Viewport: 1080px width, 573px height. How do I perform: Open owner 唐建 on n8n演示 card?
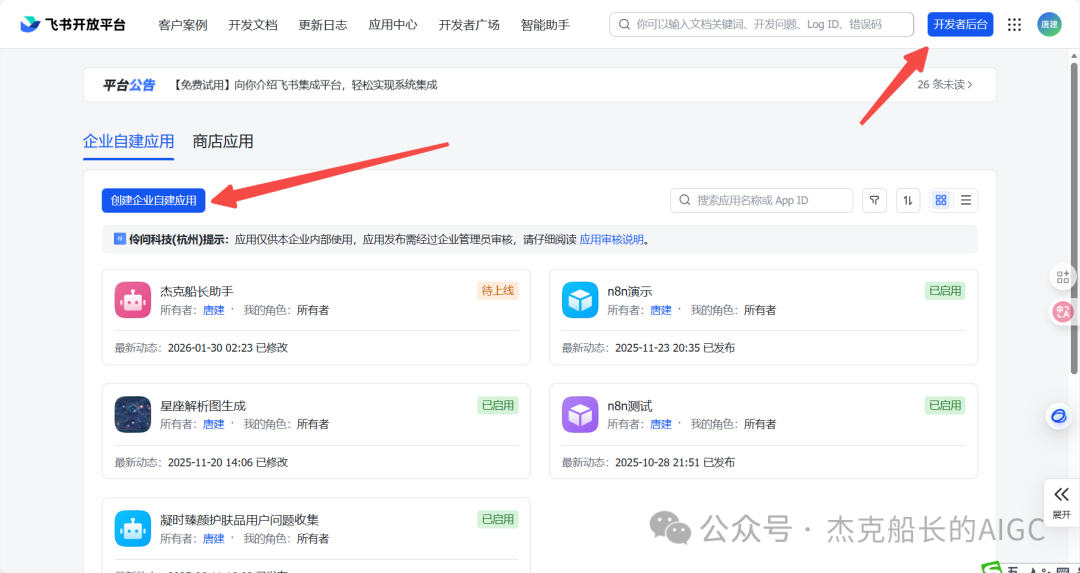click(x=661, y=311)
